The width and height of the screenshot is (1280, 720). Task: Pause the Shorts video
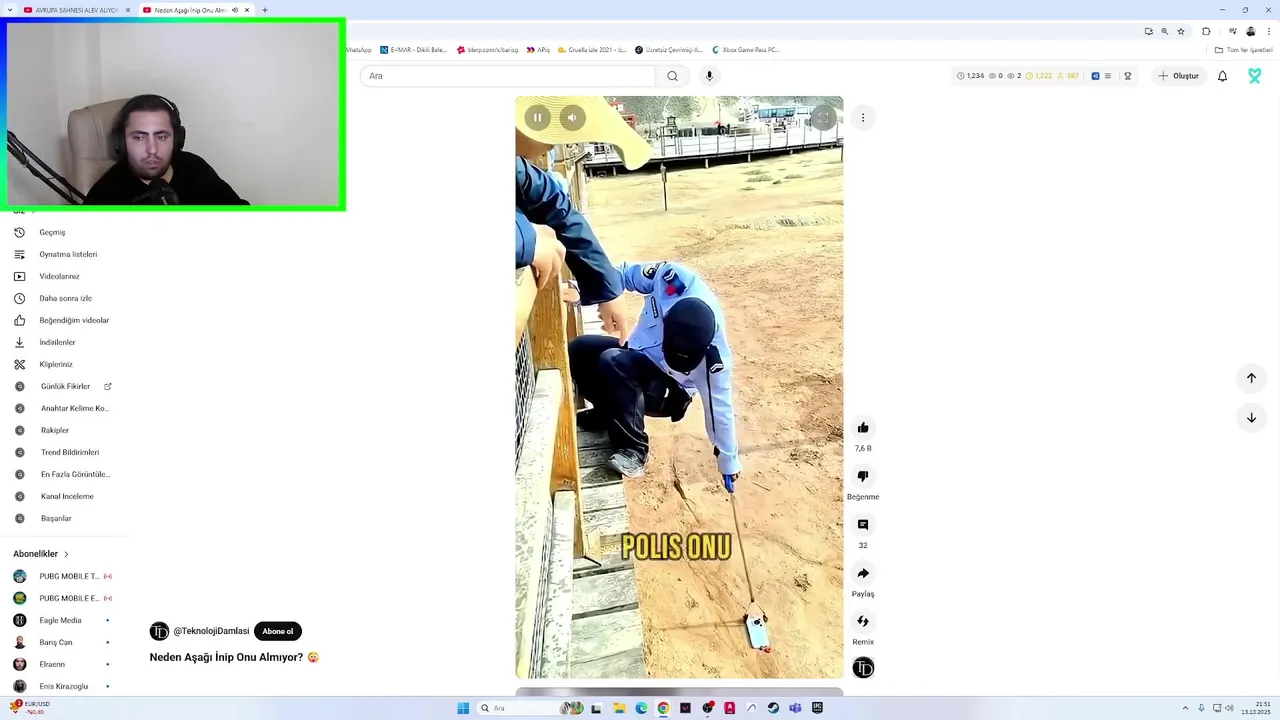(x=537, y=117)
